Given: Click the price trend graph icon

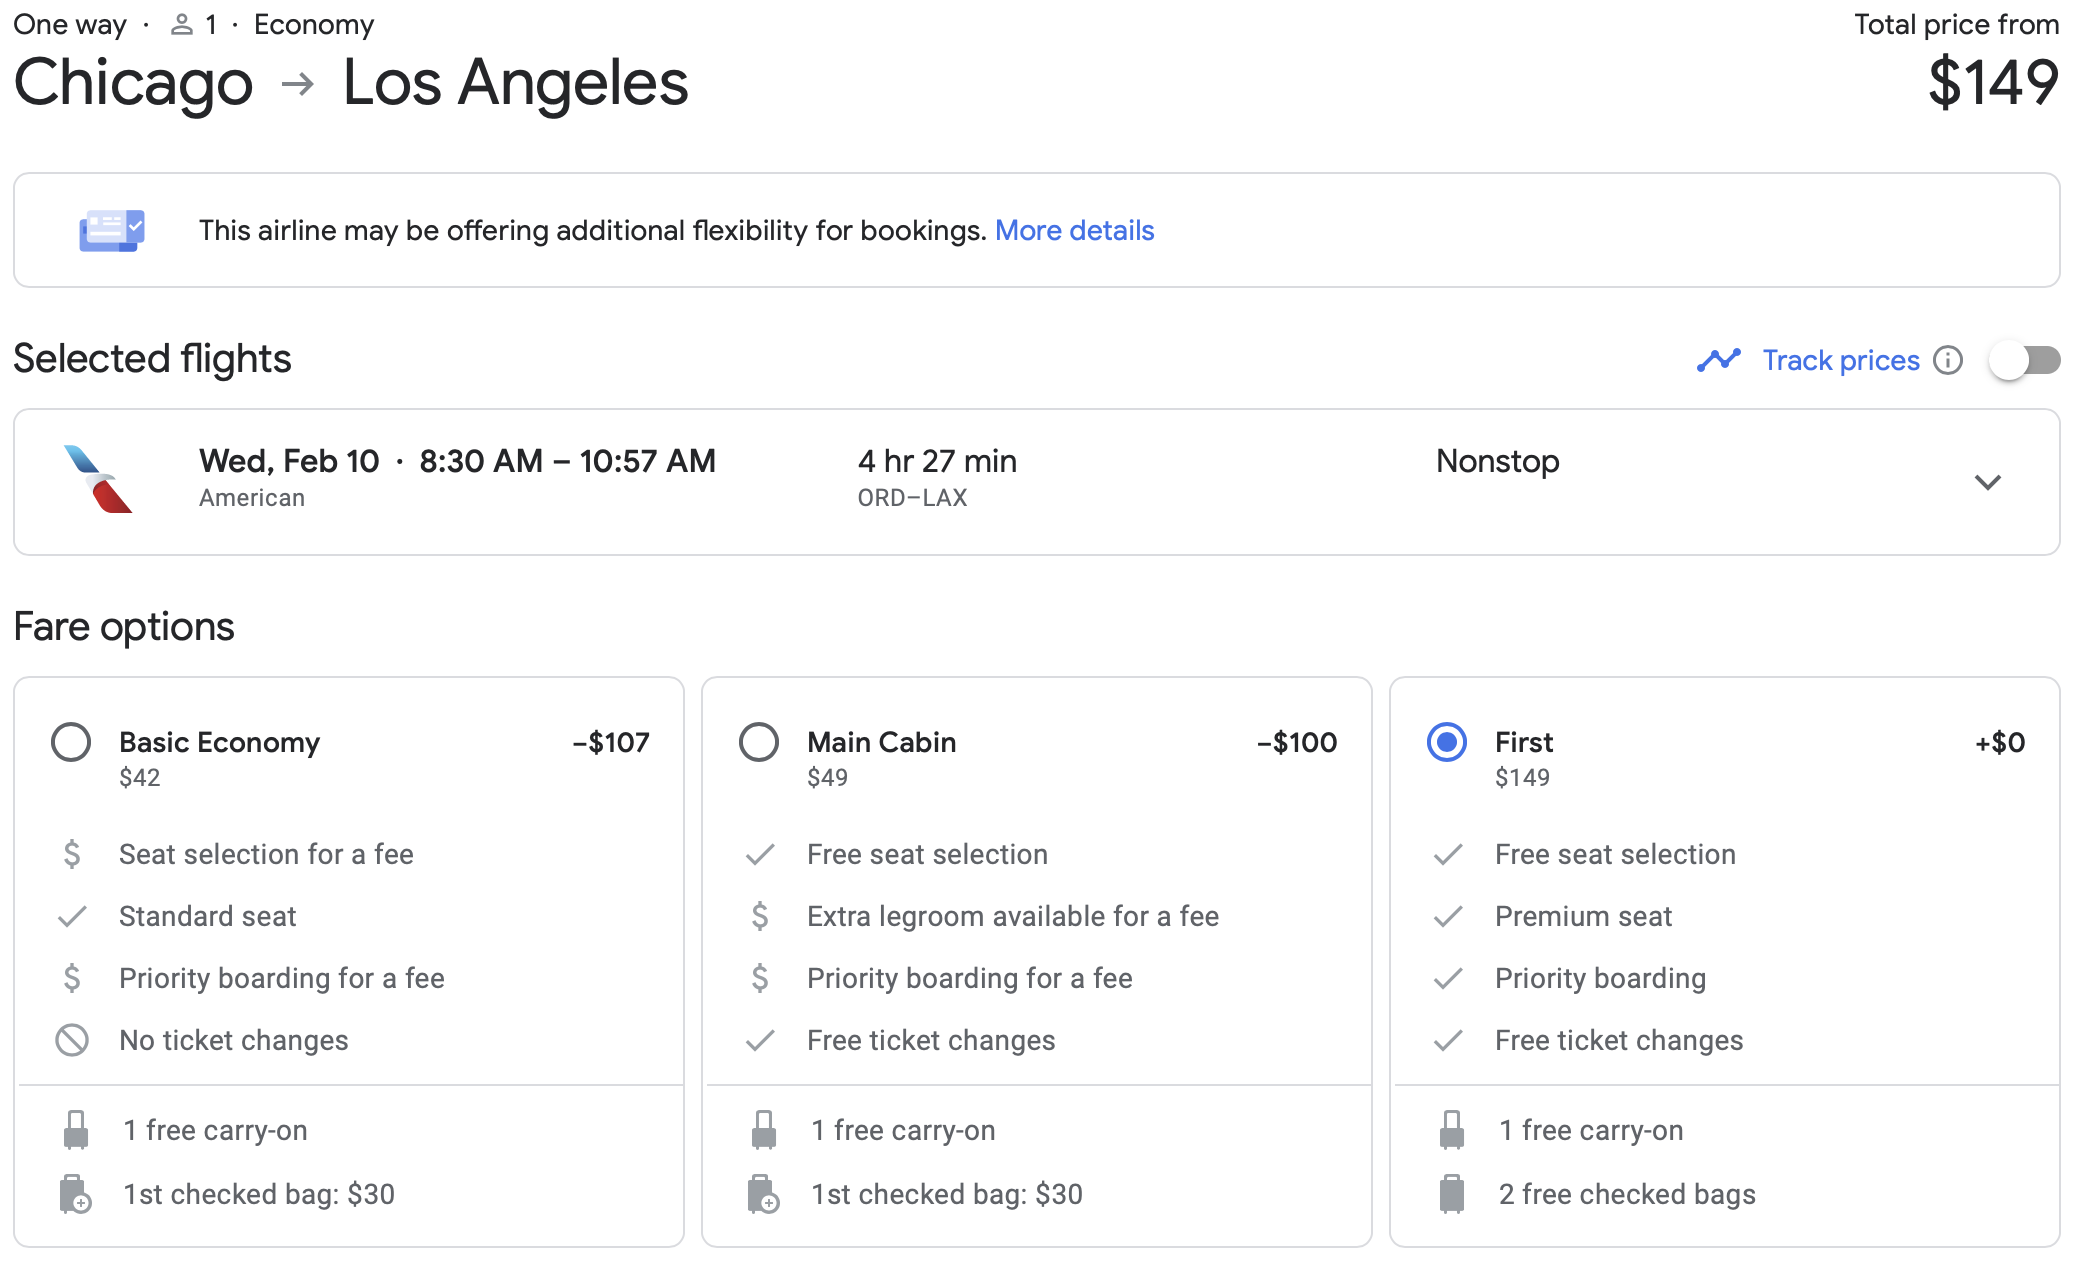Looking at the screenshot, I should point(1719,360).
